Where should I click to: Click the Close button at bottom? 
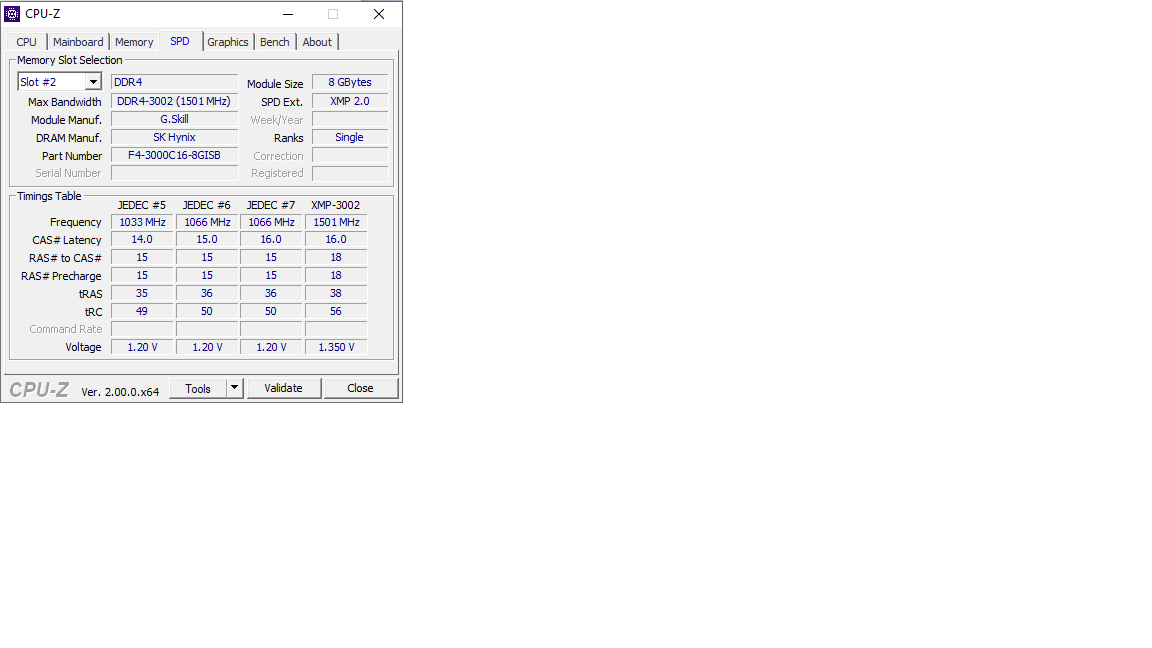(361, 388)
